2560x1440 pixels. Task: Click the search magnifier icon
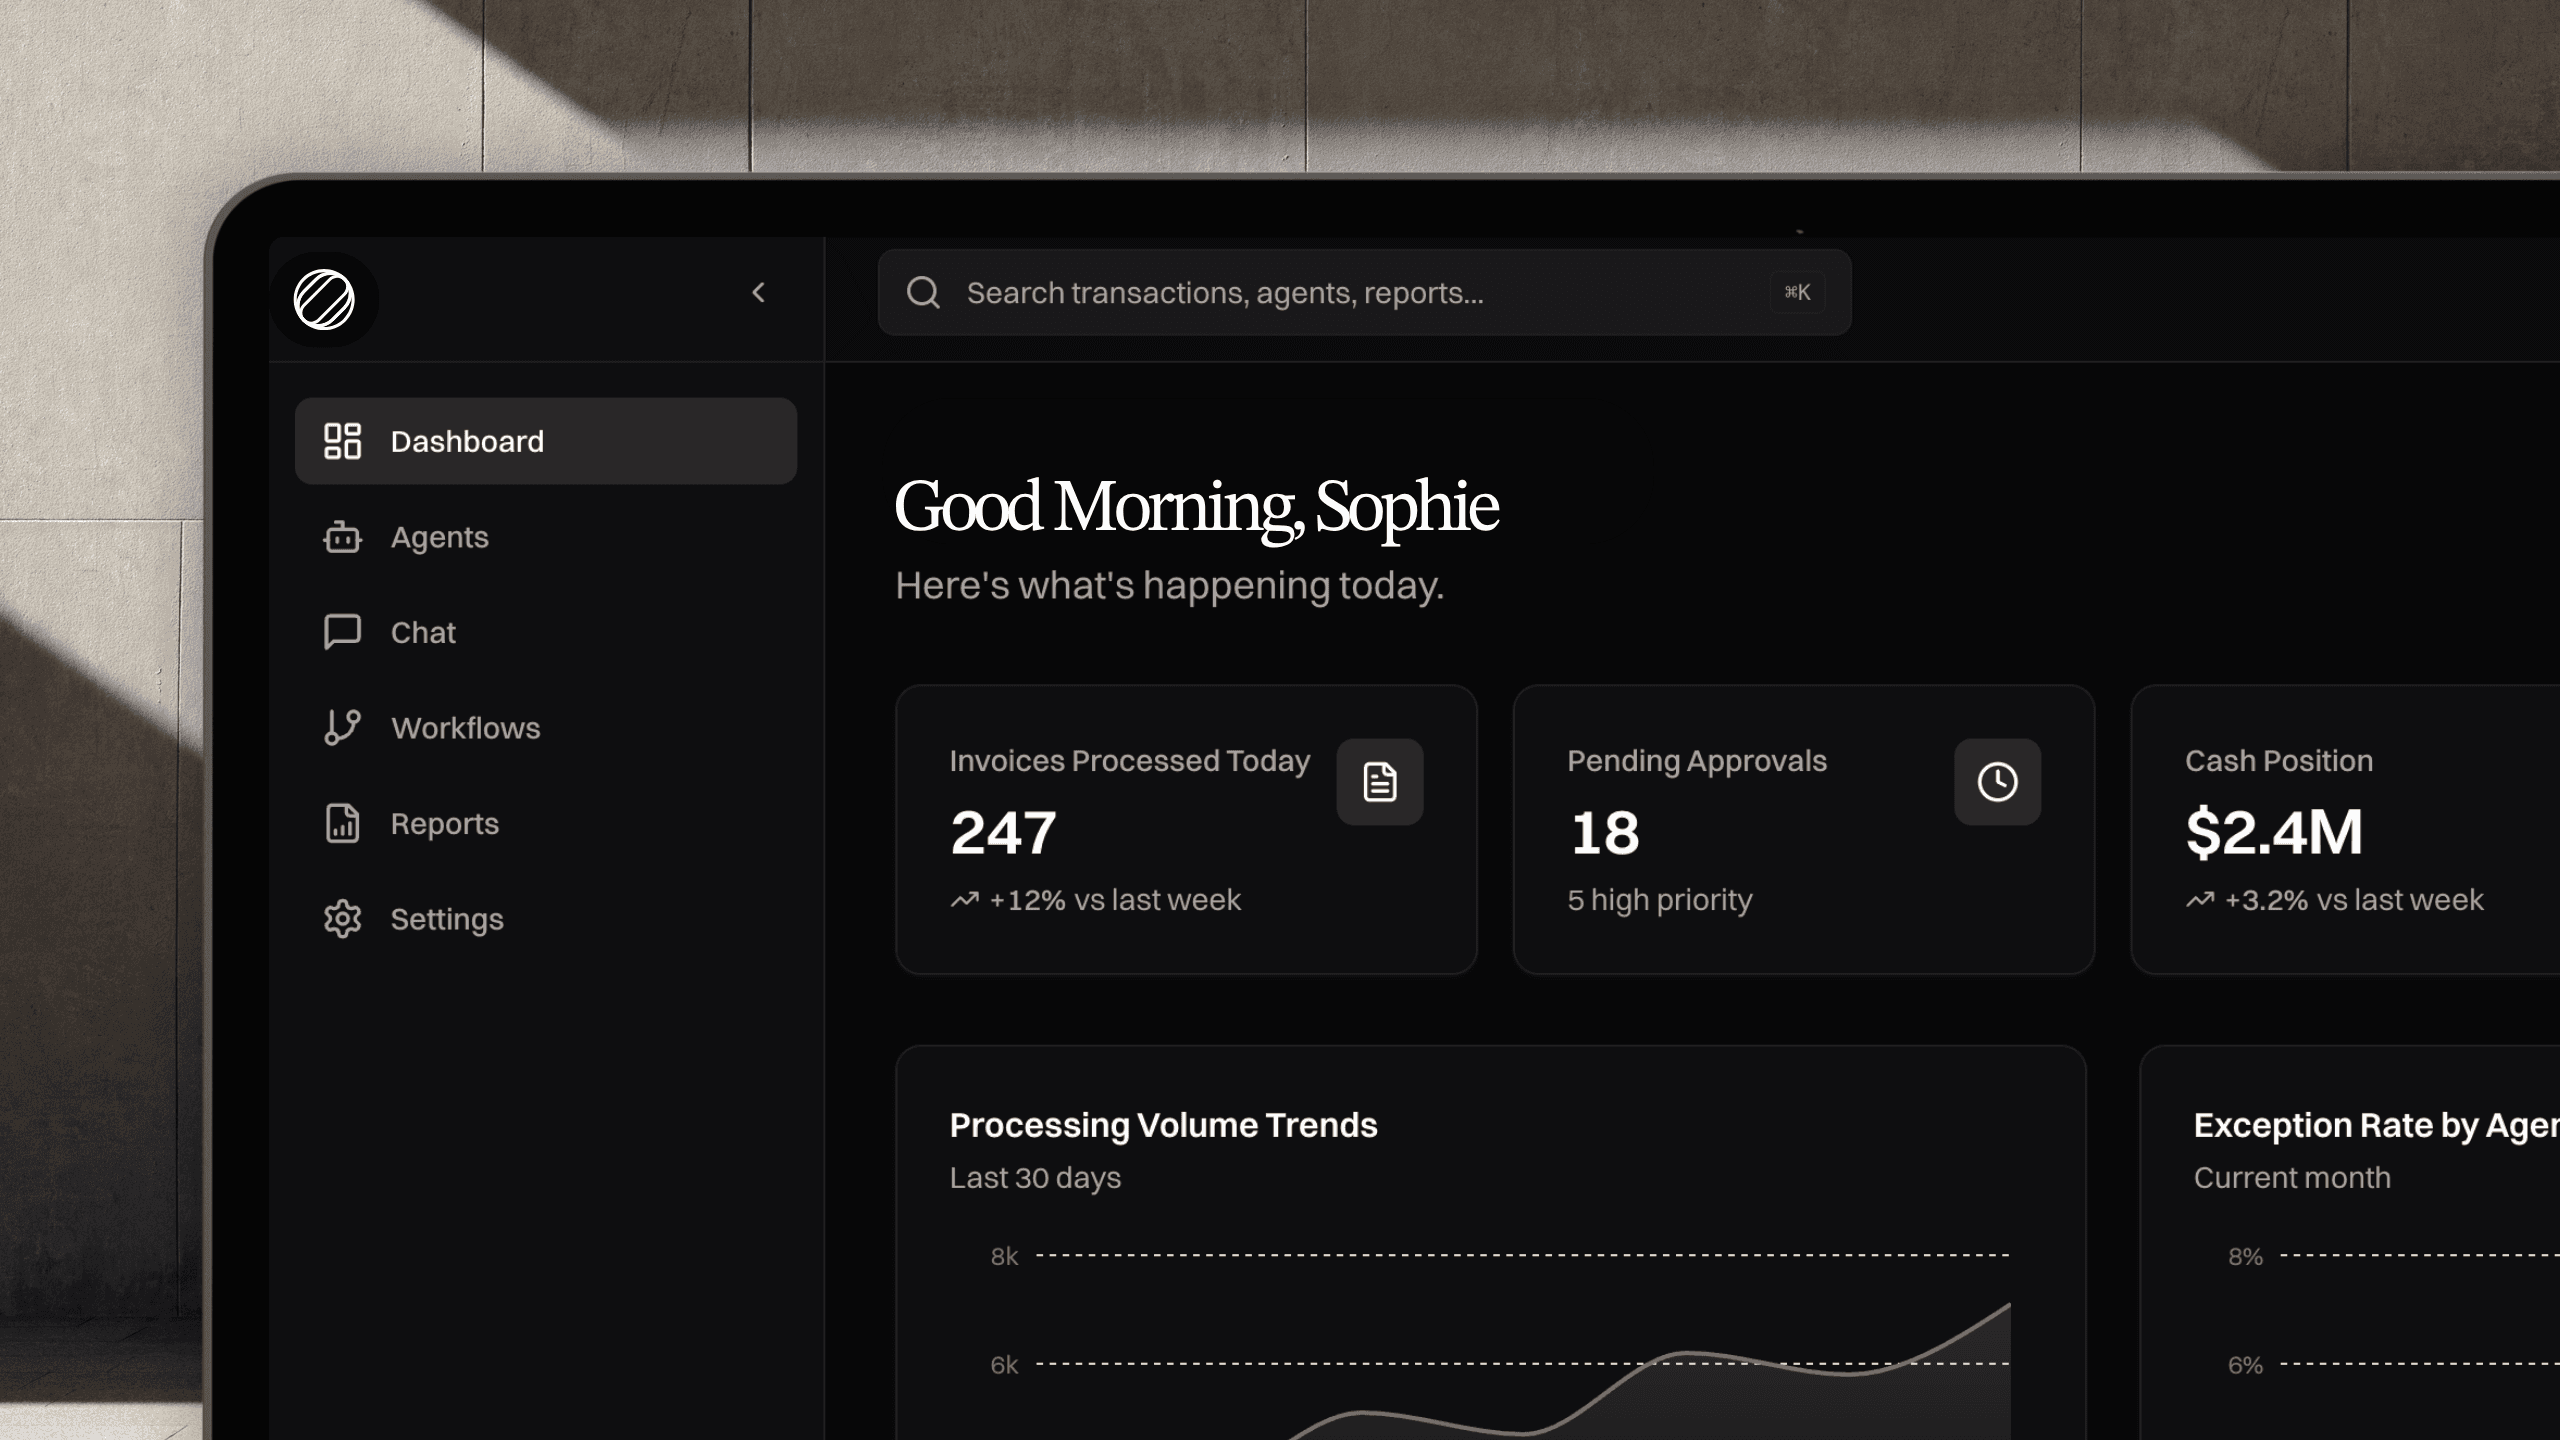923,293
